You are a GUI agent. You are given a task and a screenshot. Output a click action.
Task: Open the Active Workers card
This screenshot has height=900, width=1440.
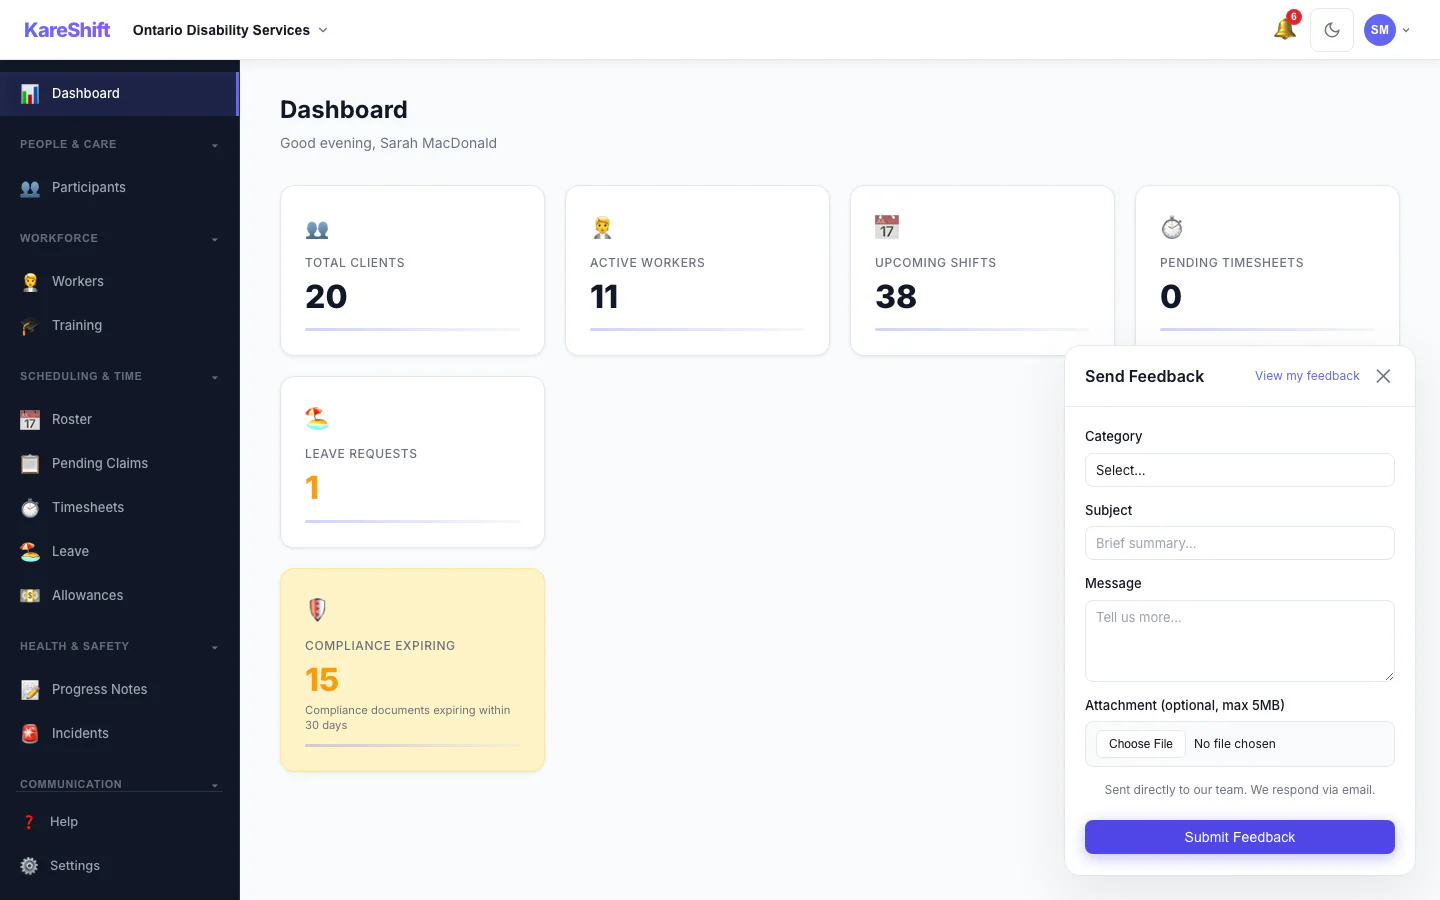pos(697,270)
